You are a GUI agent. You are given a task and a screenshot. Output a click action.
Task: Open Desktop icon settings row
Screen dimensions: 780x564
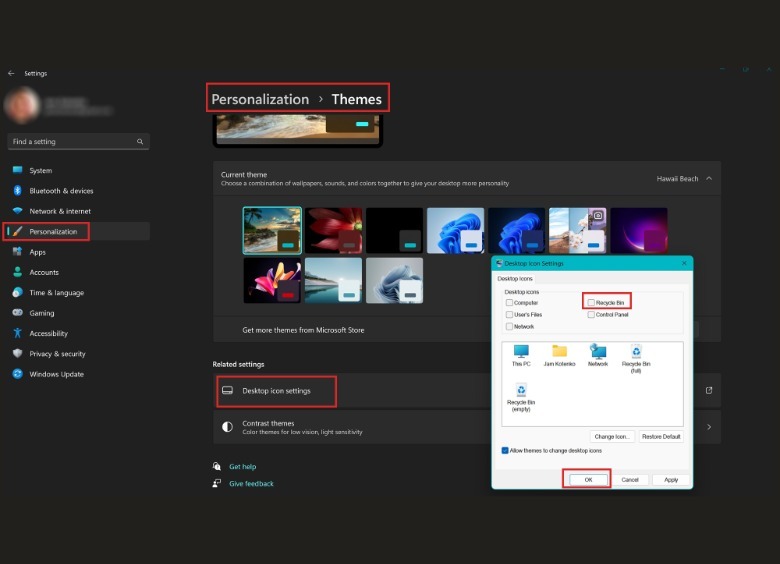click(x=276, y=391)
